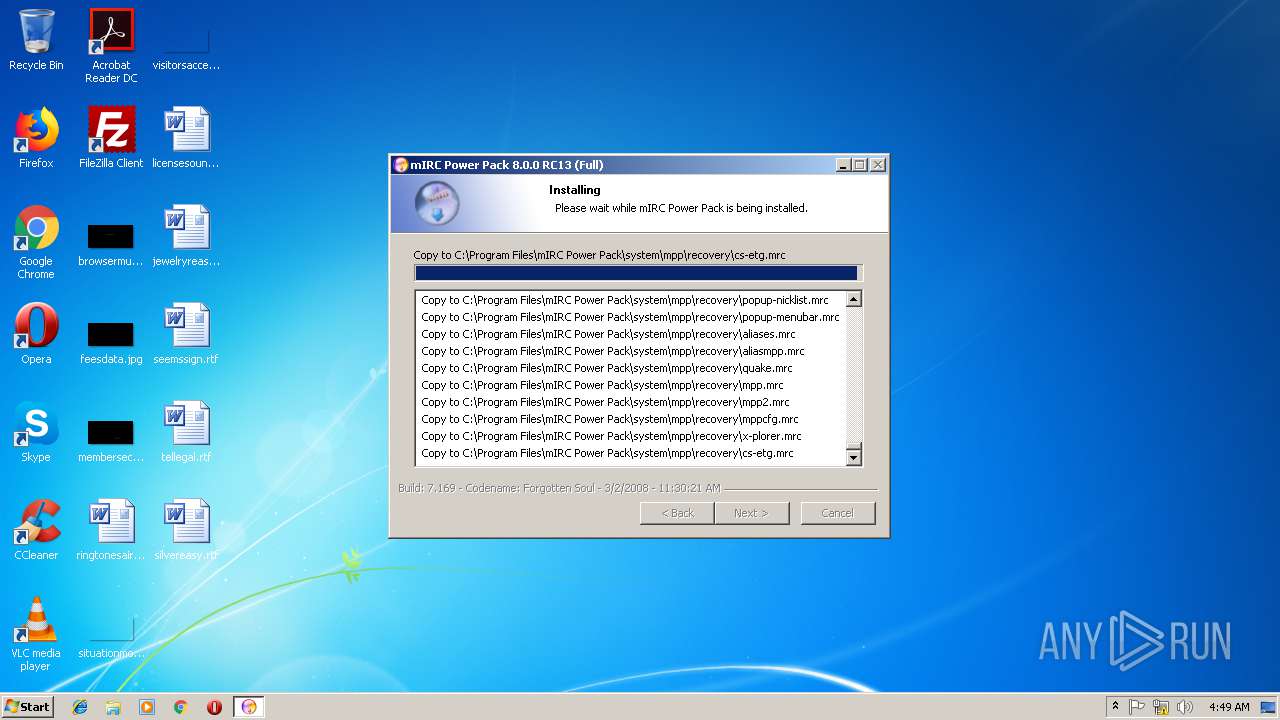The height and width of the screenshot is (720, 1280).
Task: Click the Cancel button in installer
Action: click(x=837, y=513)
